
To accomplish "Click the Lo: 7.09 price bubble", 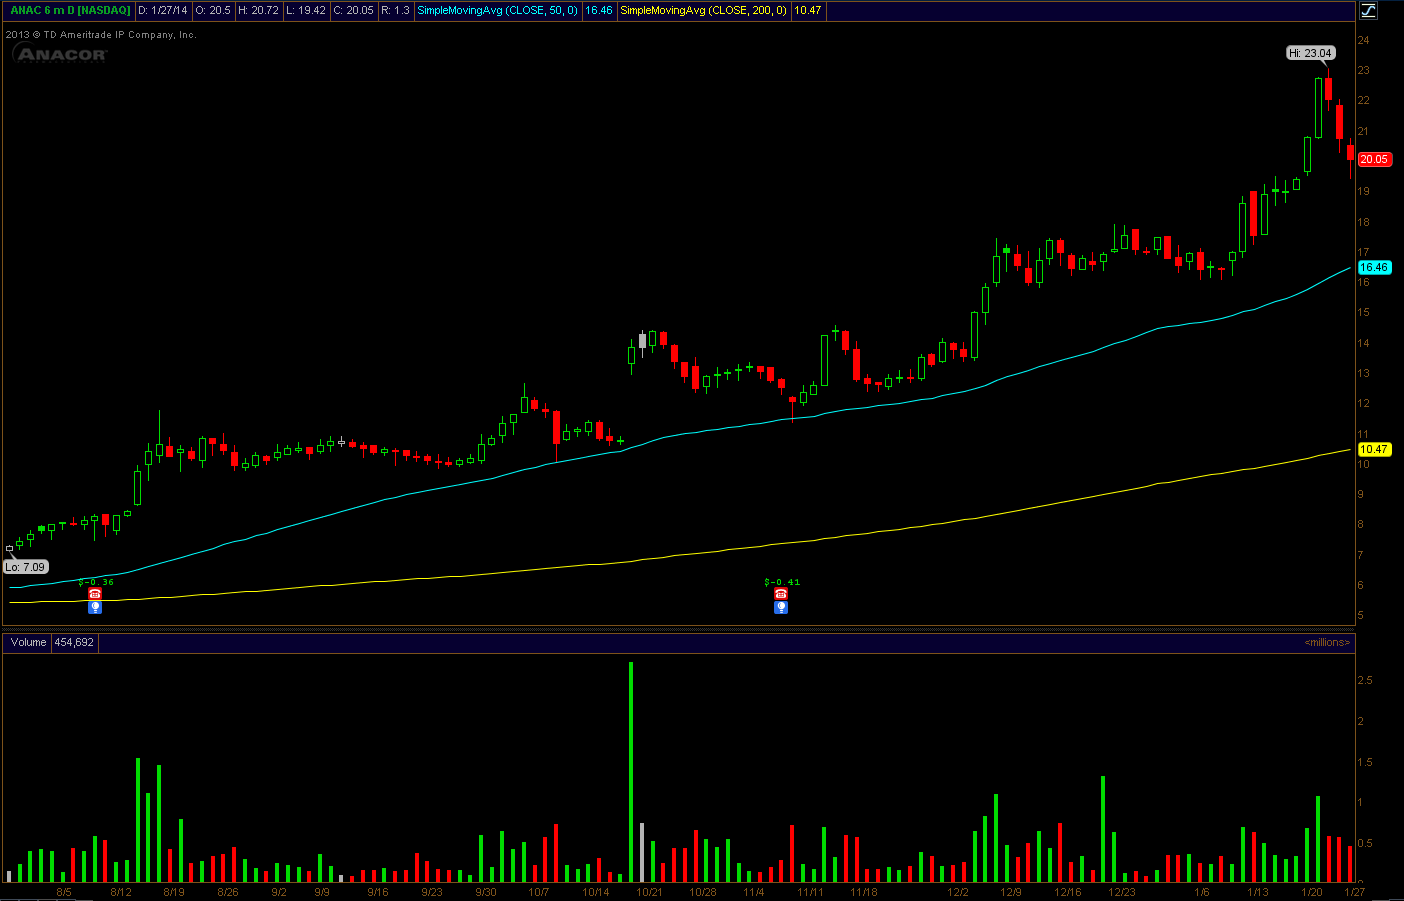I will point(25,567).
